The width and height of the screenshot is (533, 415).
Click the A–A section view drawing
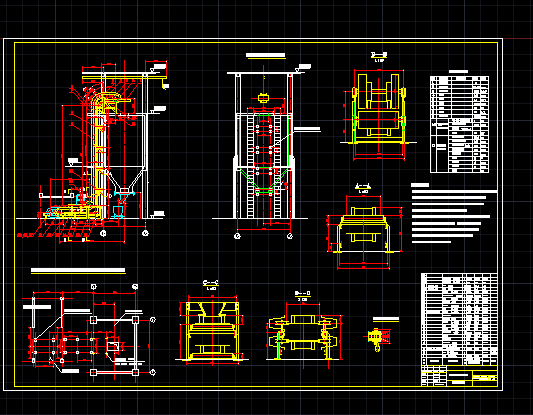pos(364,232)
